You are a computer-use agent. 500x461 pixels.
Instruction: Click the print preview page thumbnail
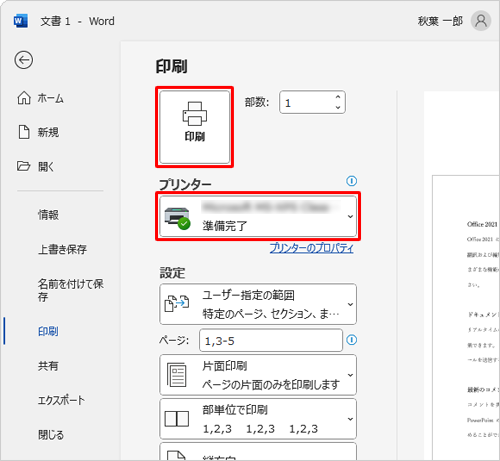(466, 317)
